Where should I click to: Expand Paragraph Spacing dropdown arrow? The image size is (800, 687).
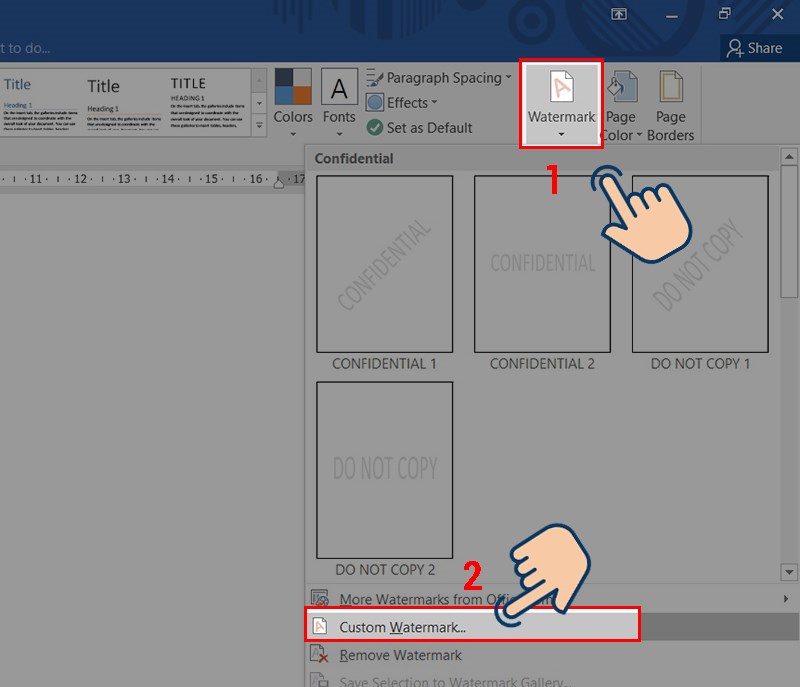[x=508, y=78]
